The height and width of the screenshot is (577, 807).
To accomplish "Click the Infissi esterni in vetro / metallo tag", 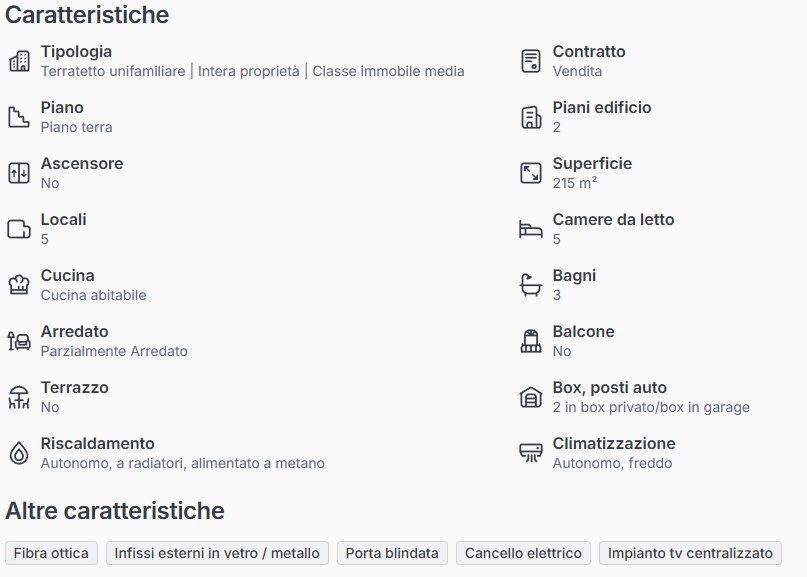I will (x=217, y=553).
